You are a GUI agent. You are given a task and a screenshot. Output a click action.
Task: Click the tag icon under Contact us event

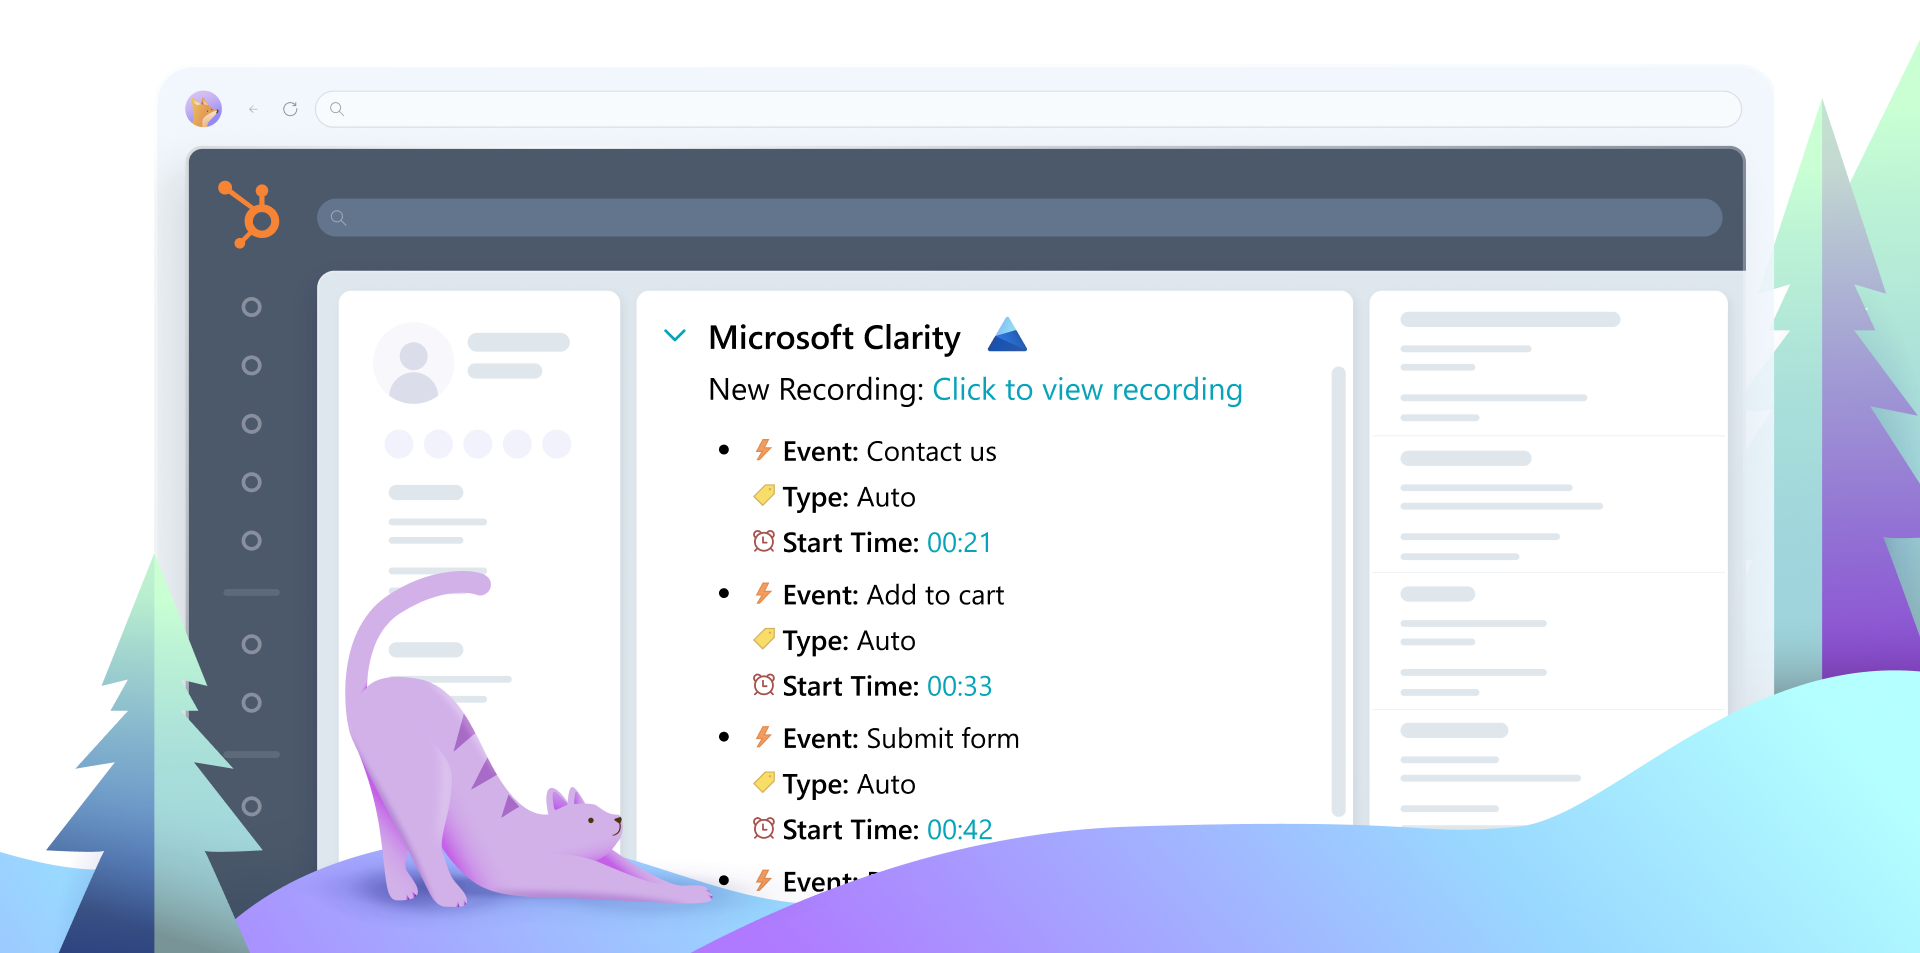(x=764, y=495)
